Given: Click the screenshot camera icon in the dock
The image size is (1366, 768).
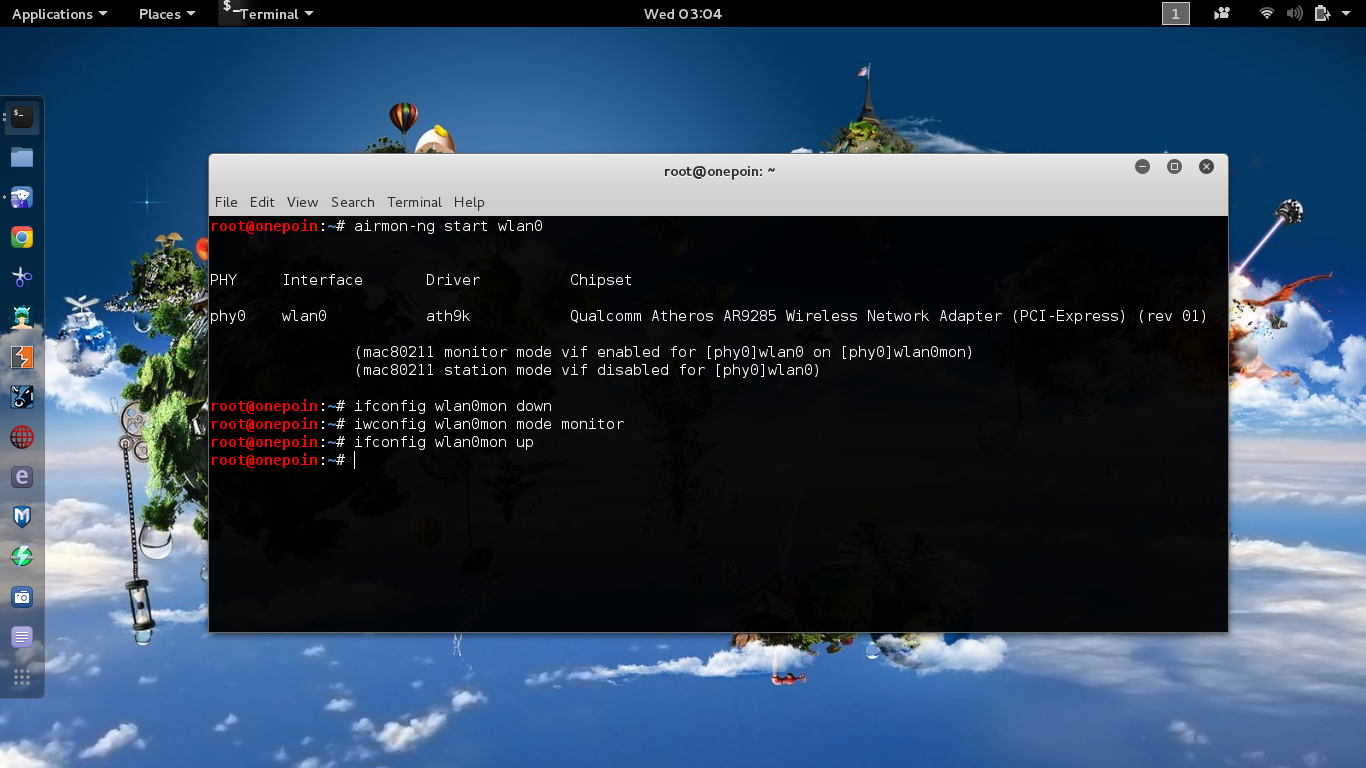Looking at the screenshot, I should (21, 597).
